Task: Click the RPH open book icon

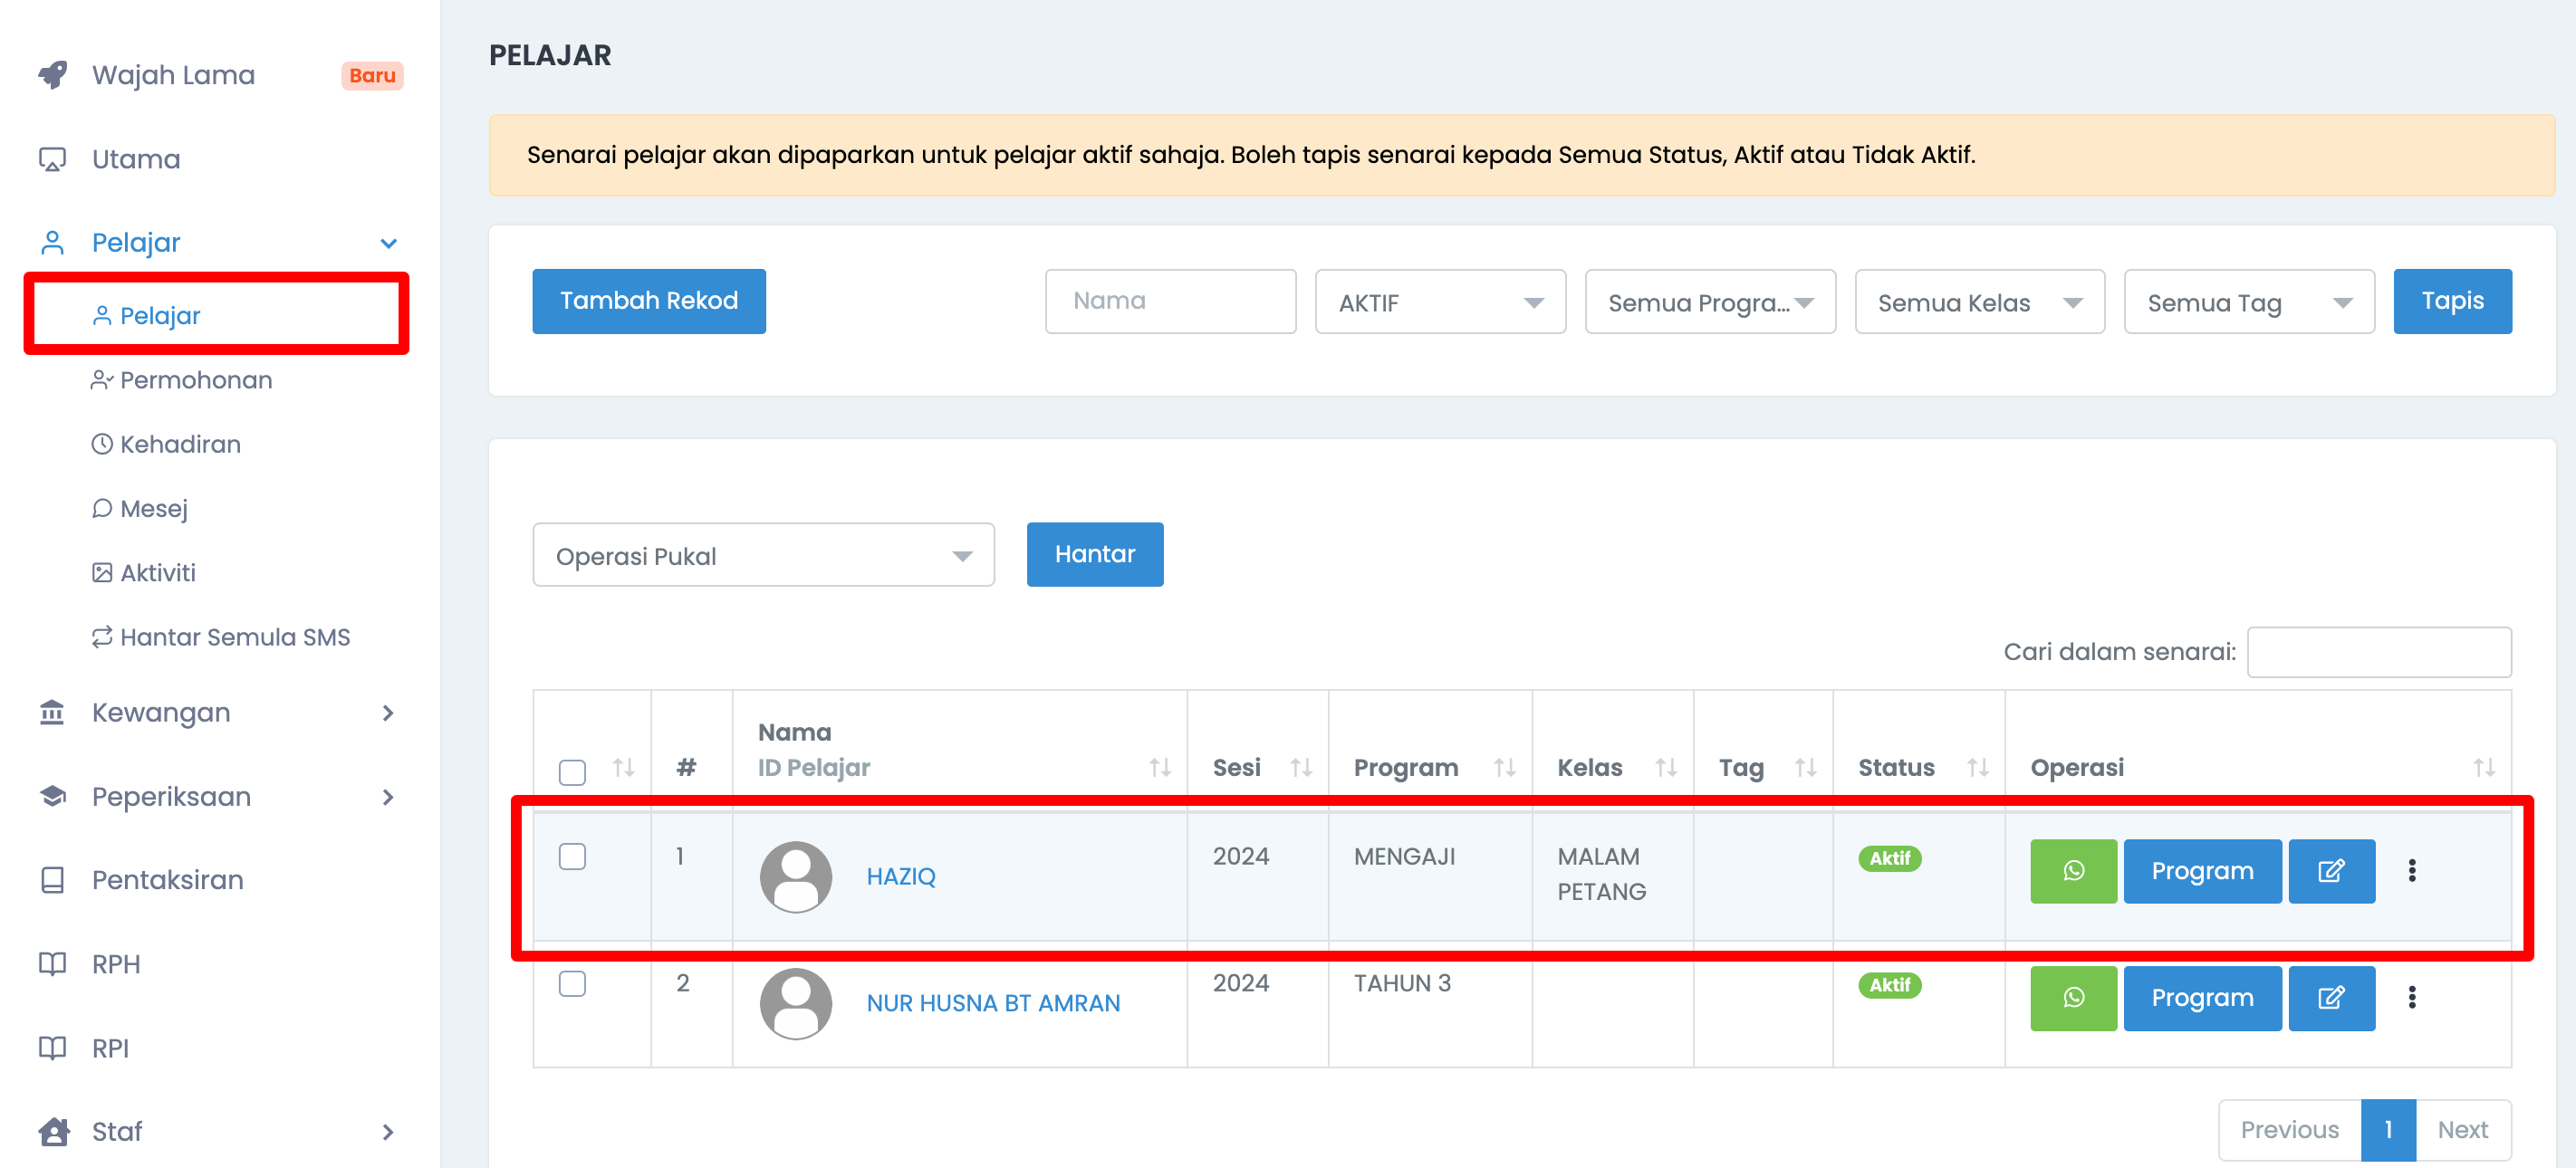Action: click(52, 964)
